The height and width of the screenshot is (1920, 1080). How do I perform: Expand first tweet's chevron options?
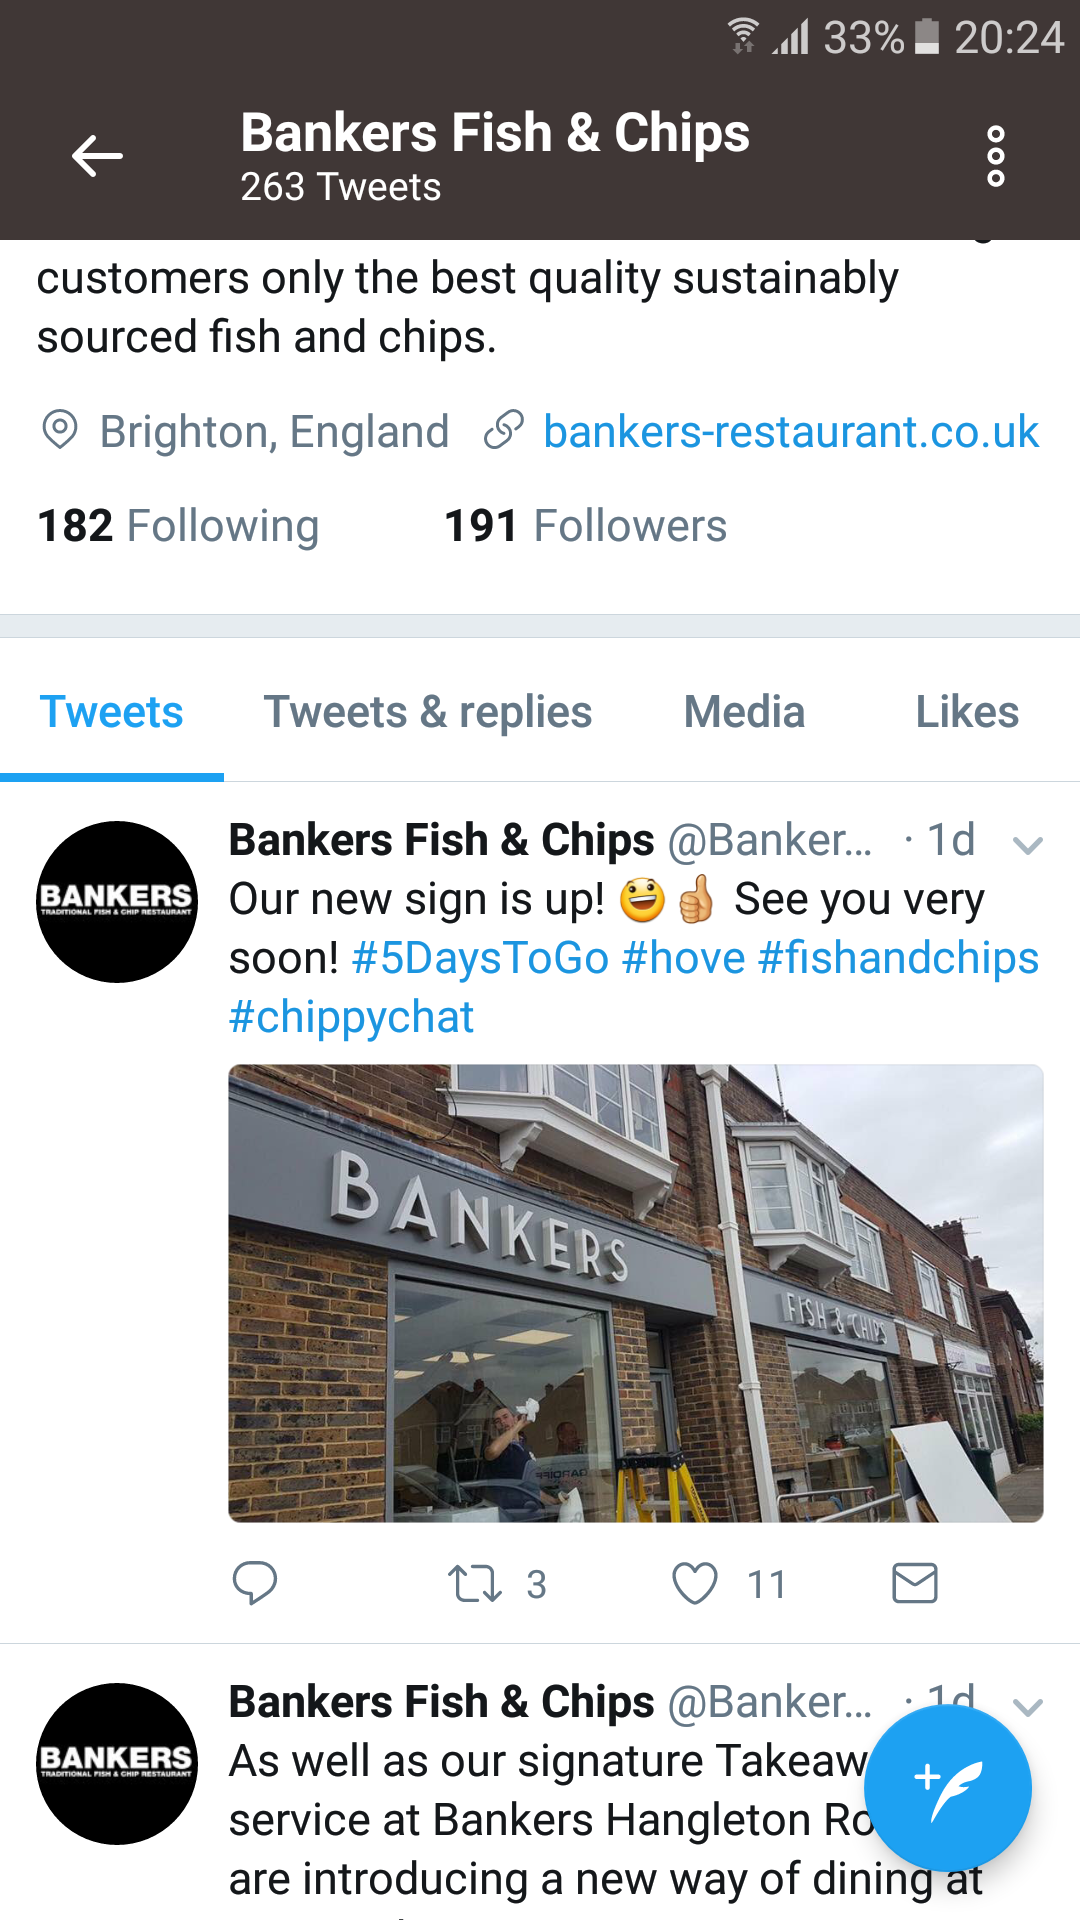point(1028,845)
